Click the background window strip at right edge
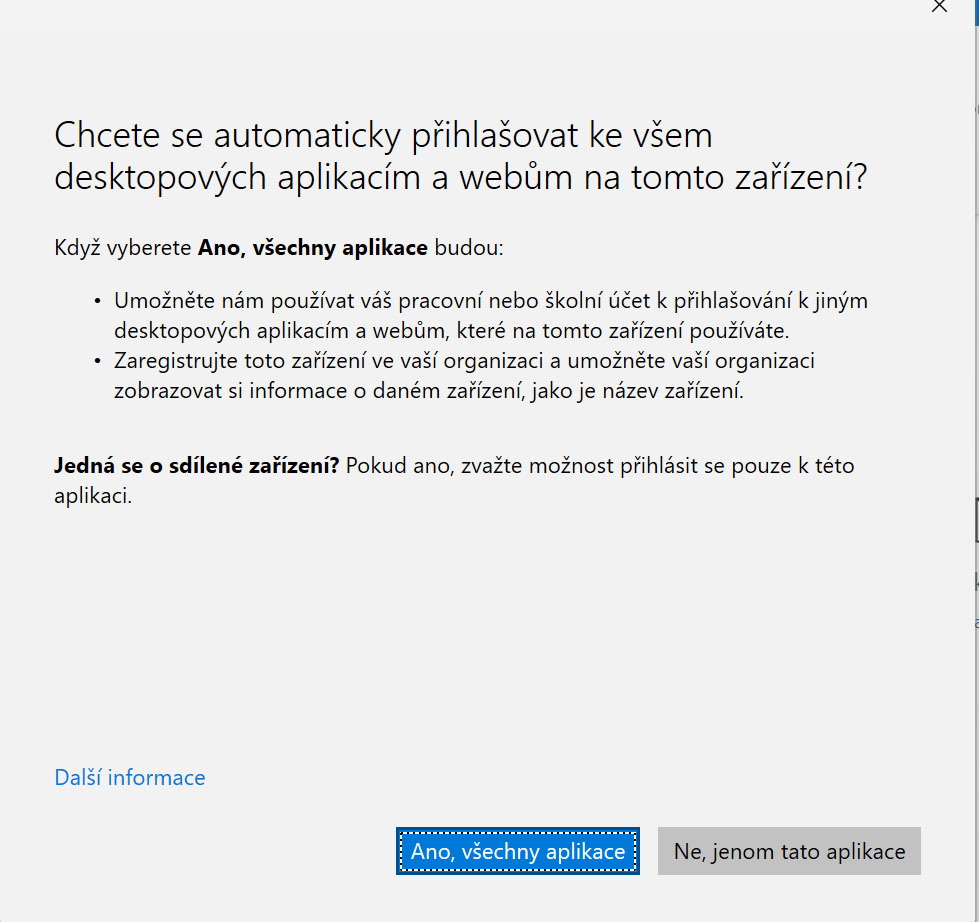Screen dimensions: 979x922 [975, 400]
